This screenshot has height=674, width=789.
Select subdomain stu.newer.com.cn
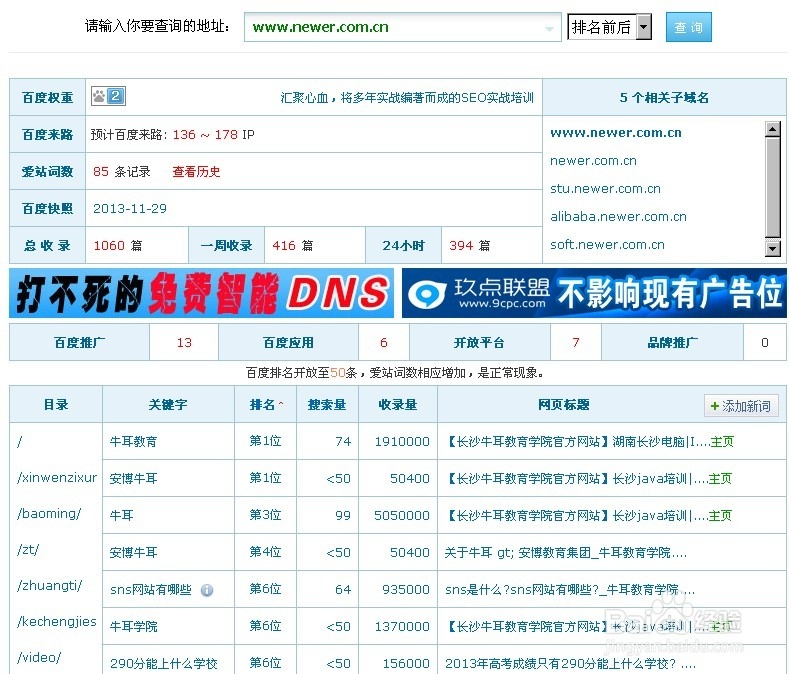tap(605, 189)
